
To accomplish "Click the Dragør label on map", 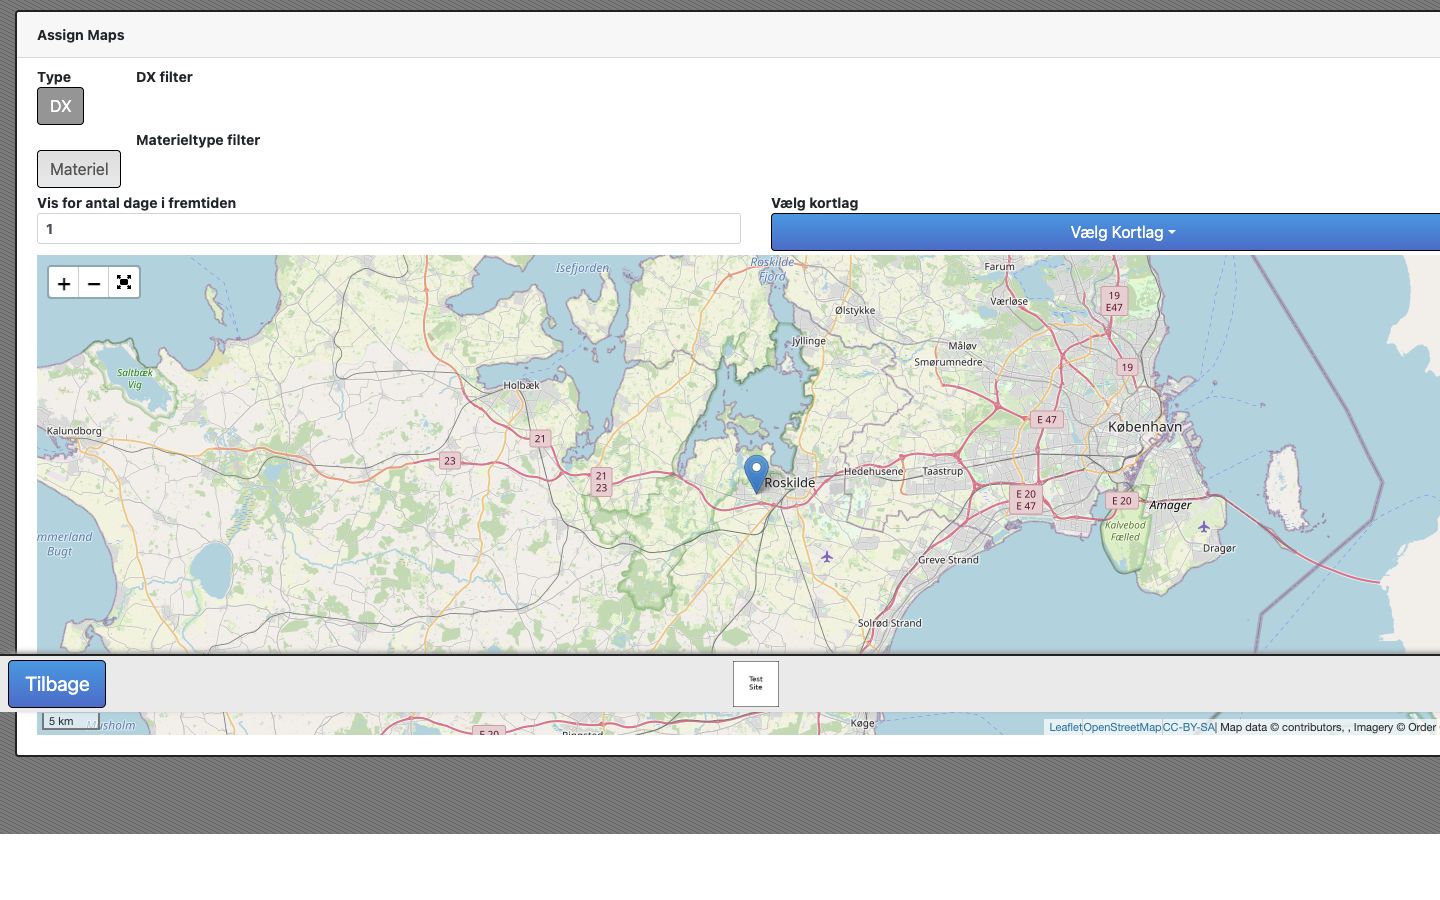I will click(x=1220, y=548).
